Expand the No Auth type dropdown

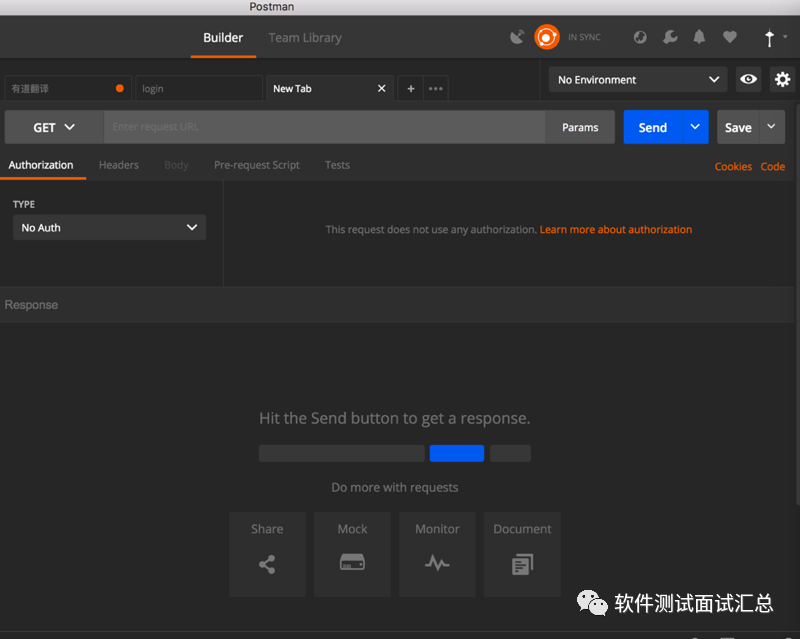109,227
